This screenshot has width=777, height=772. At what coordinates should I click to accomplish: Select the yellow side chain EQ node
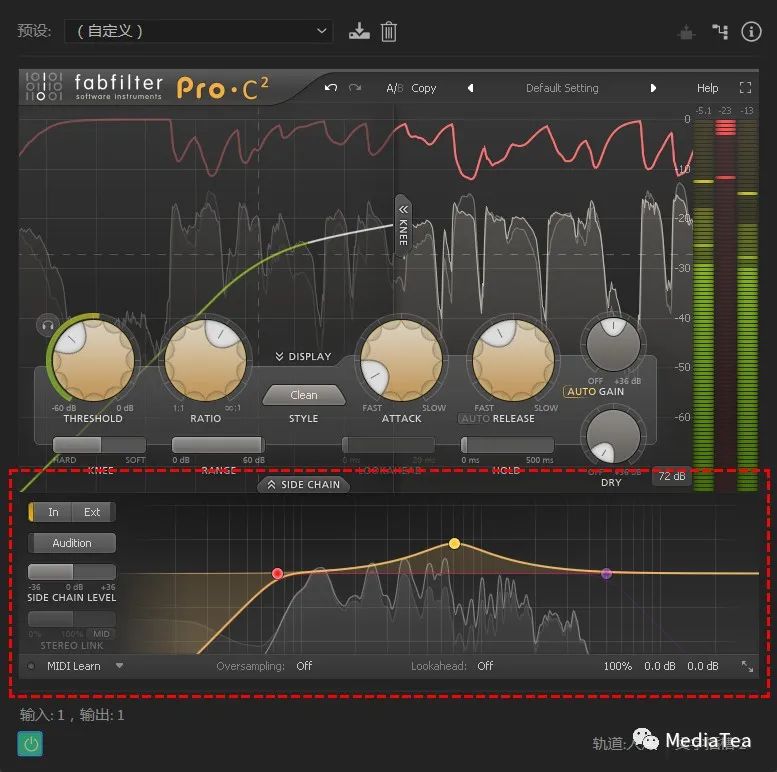[454, 544]
